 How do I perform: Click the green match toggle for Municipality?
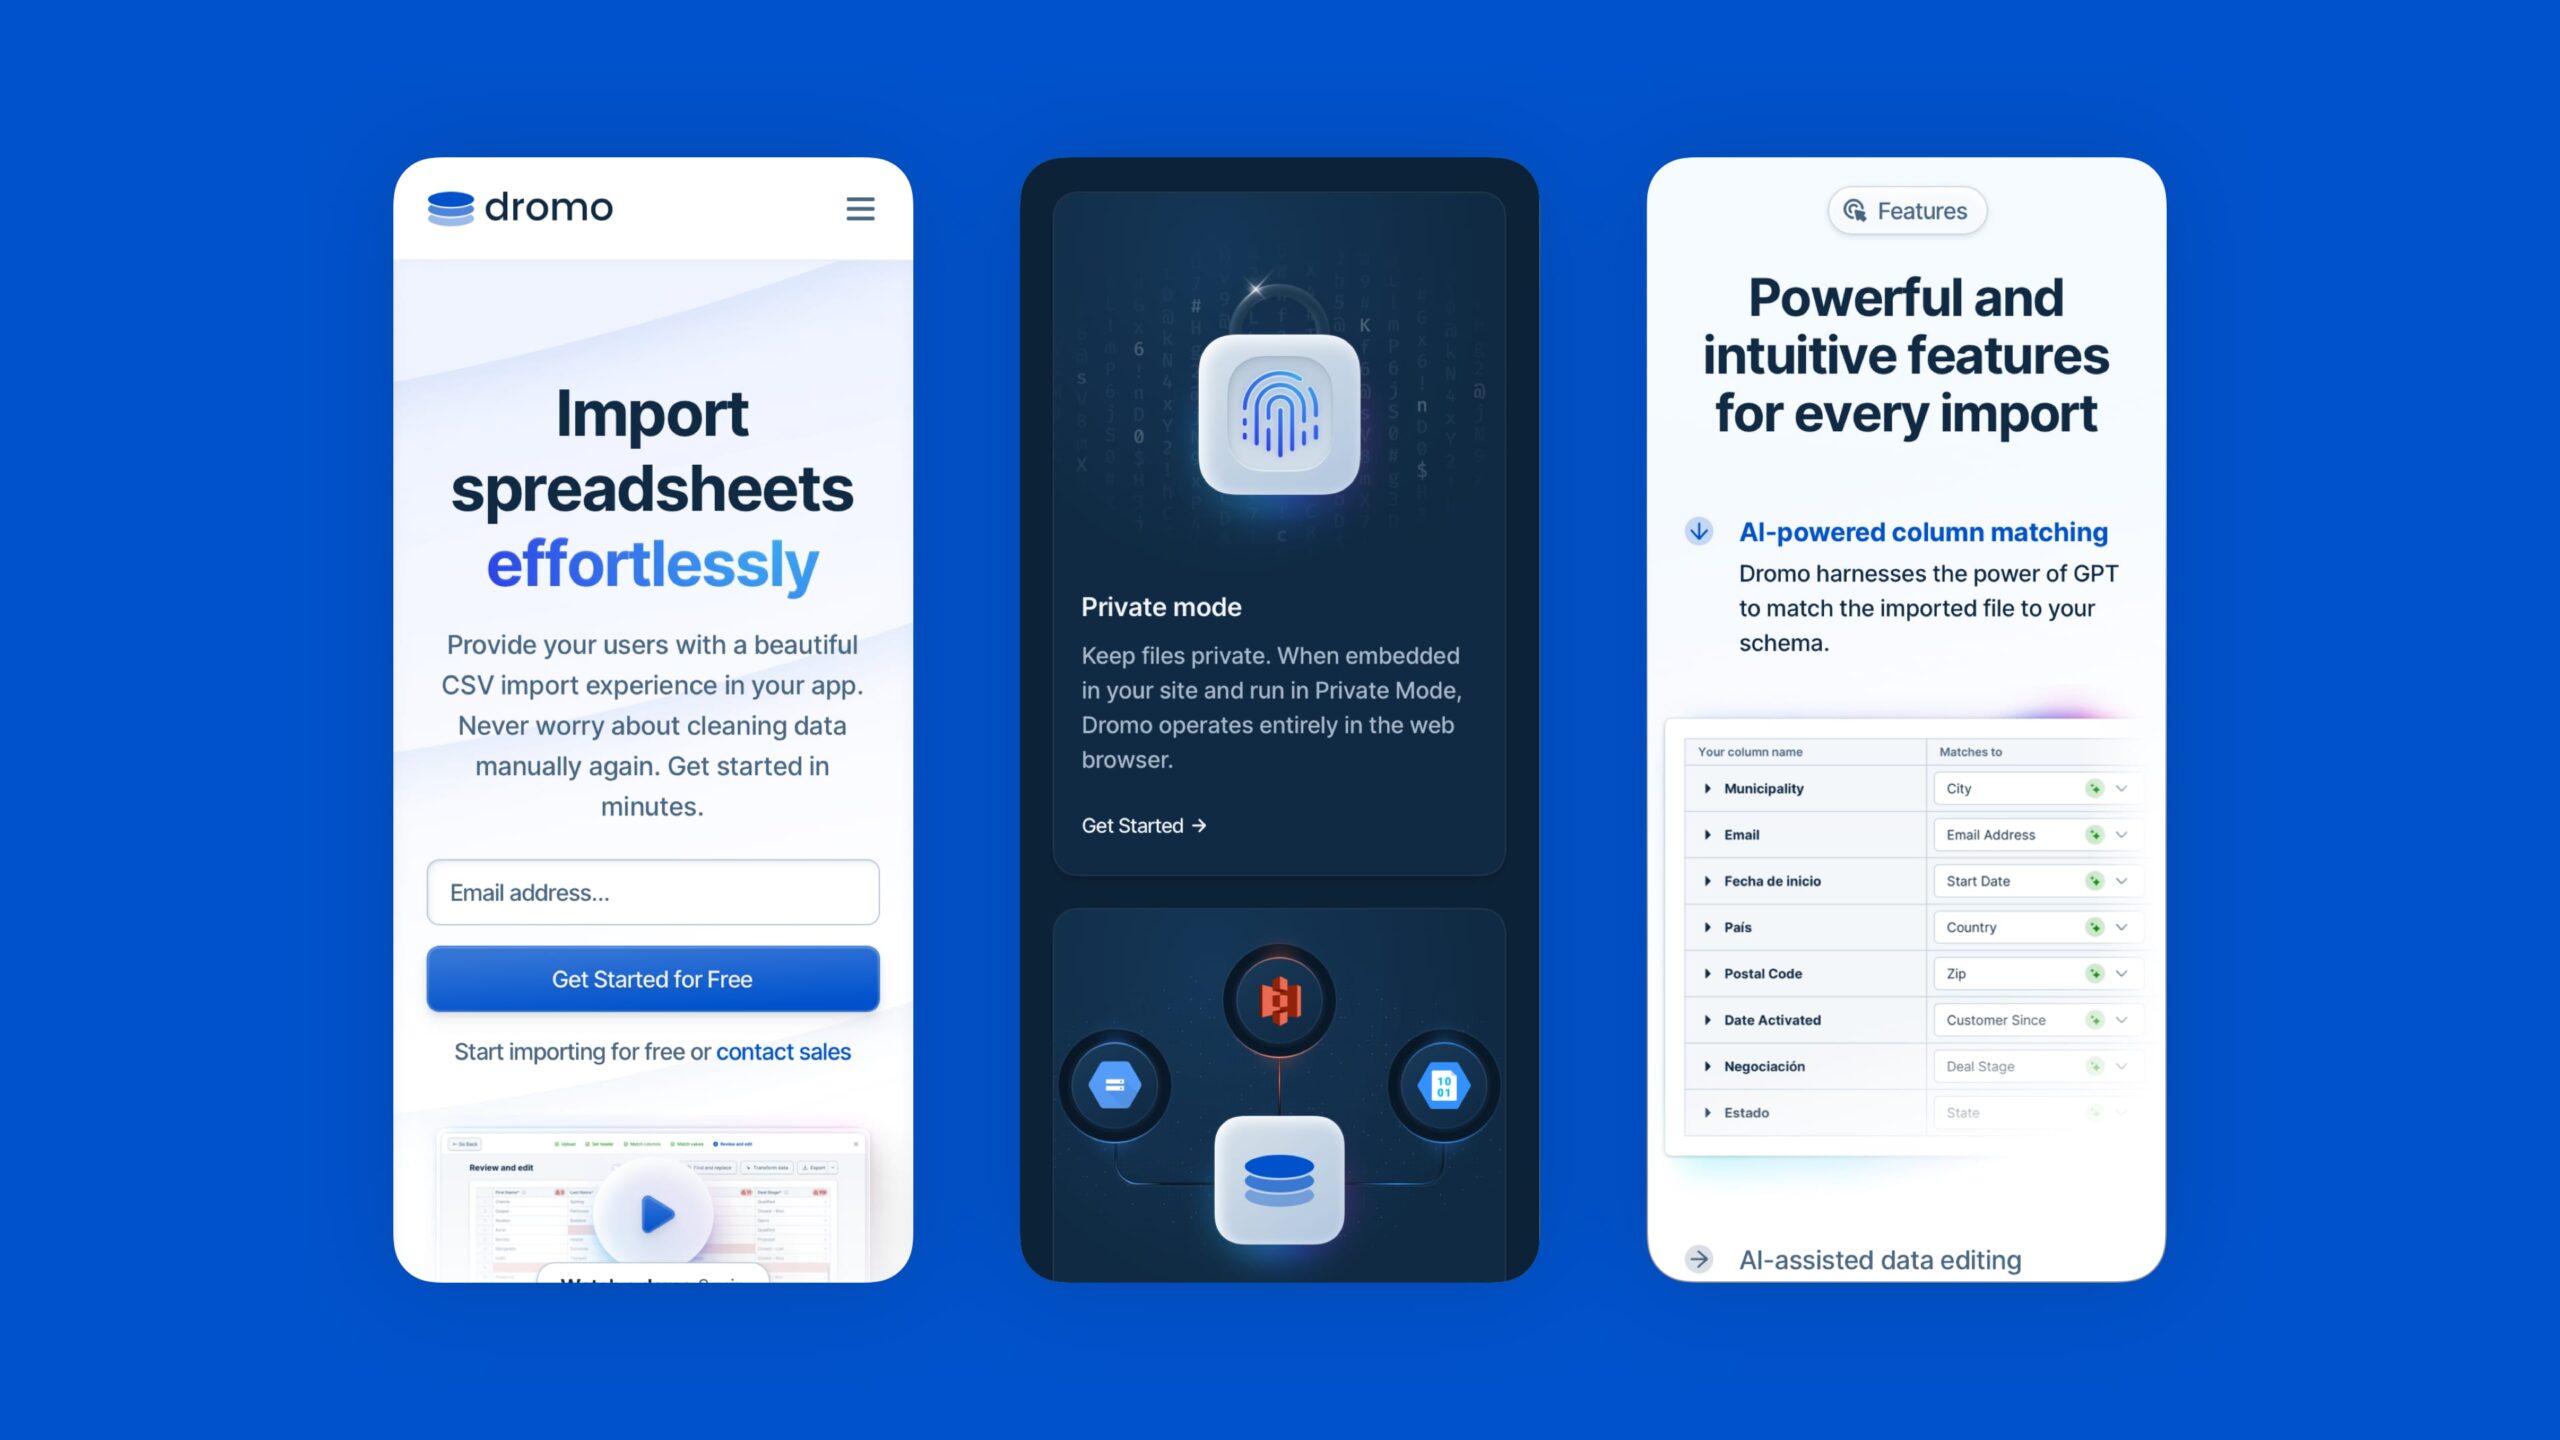2096,788
